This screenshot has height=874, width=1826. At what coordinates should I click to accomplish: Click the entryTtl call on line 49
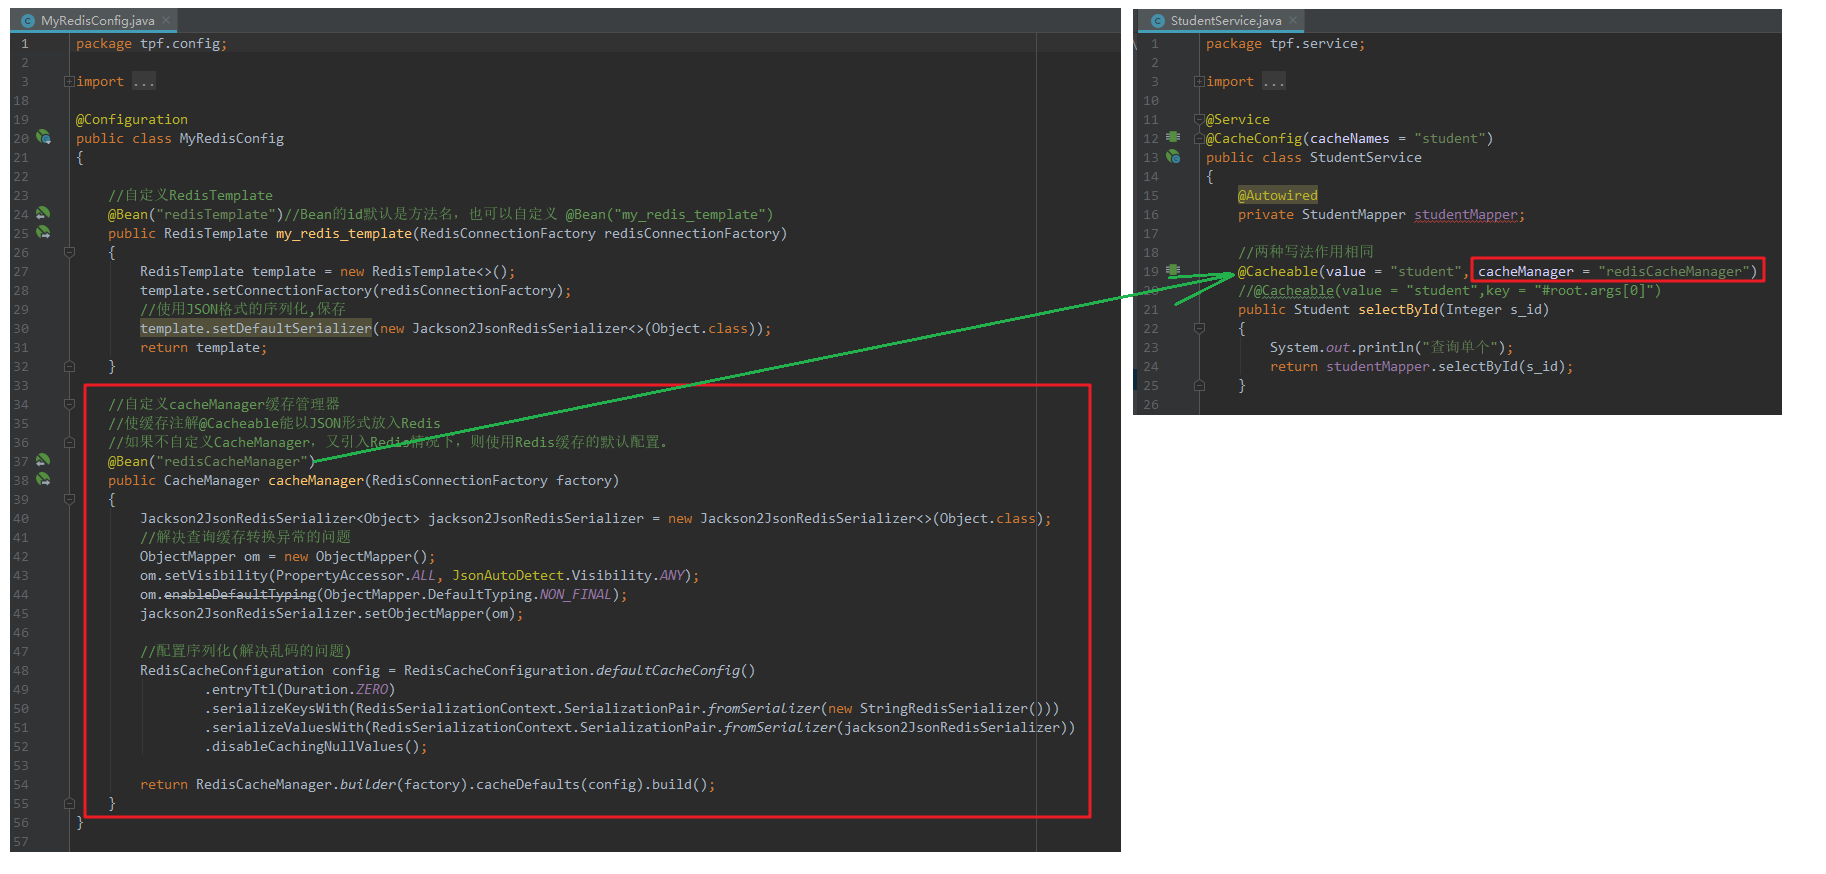(300, 689)
